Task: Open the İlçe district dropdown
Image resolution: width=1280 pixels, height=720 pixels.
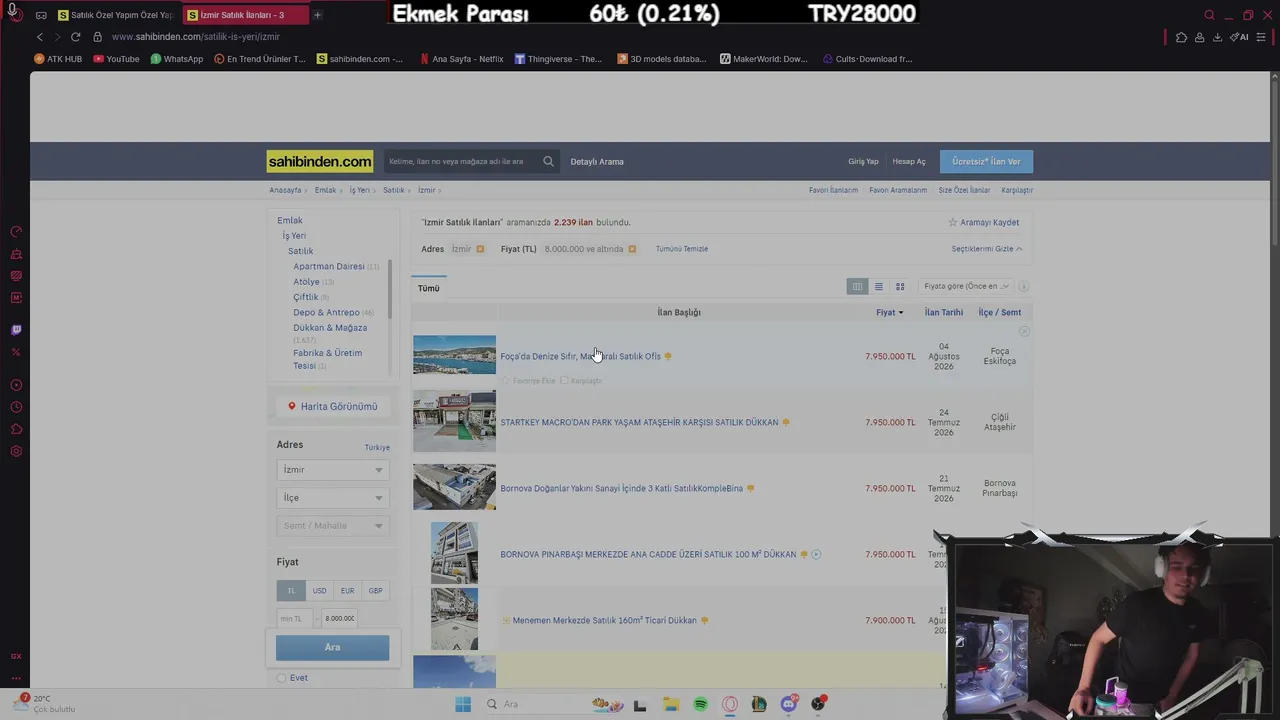Action: [x=333, y=498]
